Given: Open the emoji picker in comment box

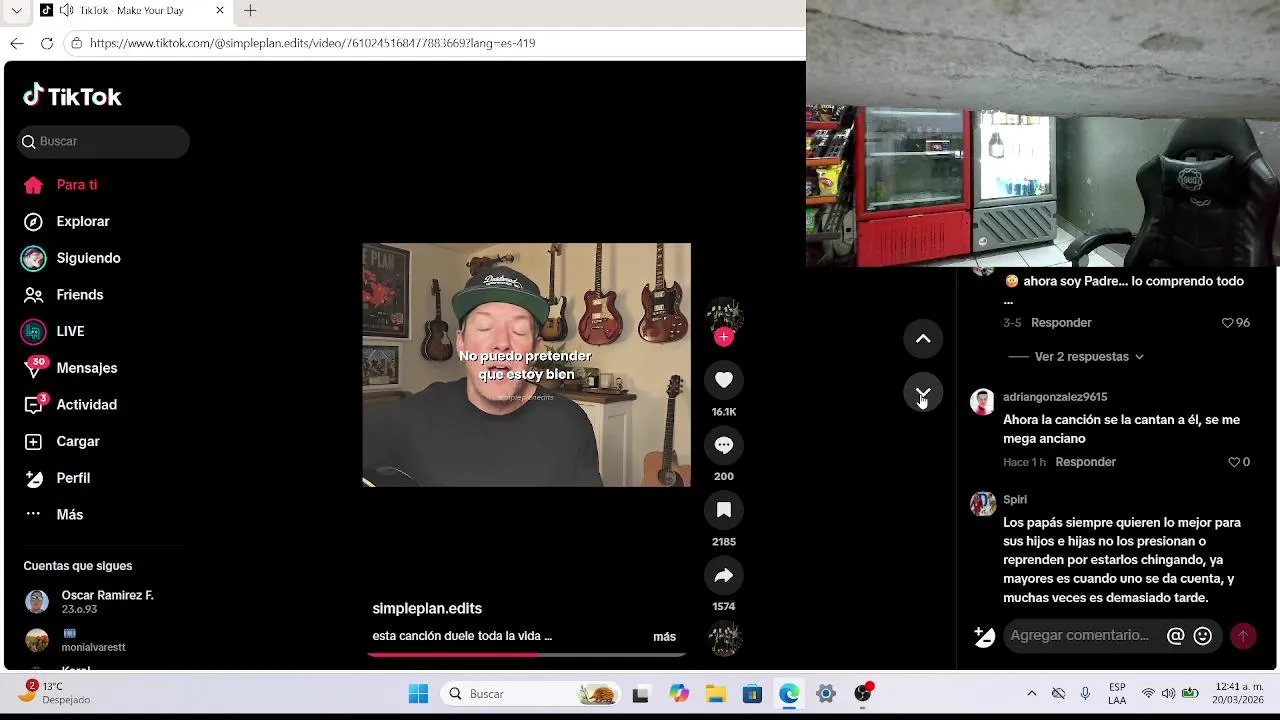Looking at the screenshot, I should [x=1203, y=636].
